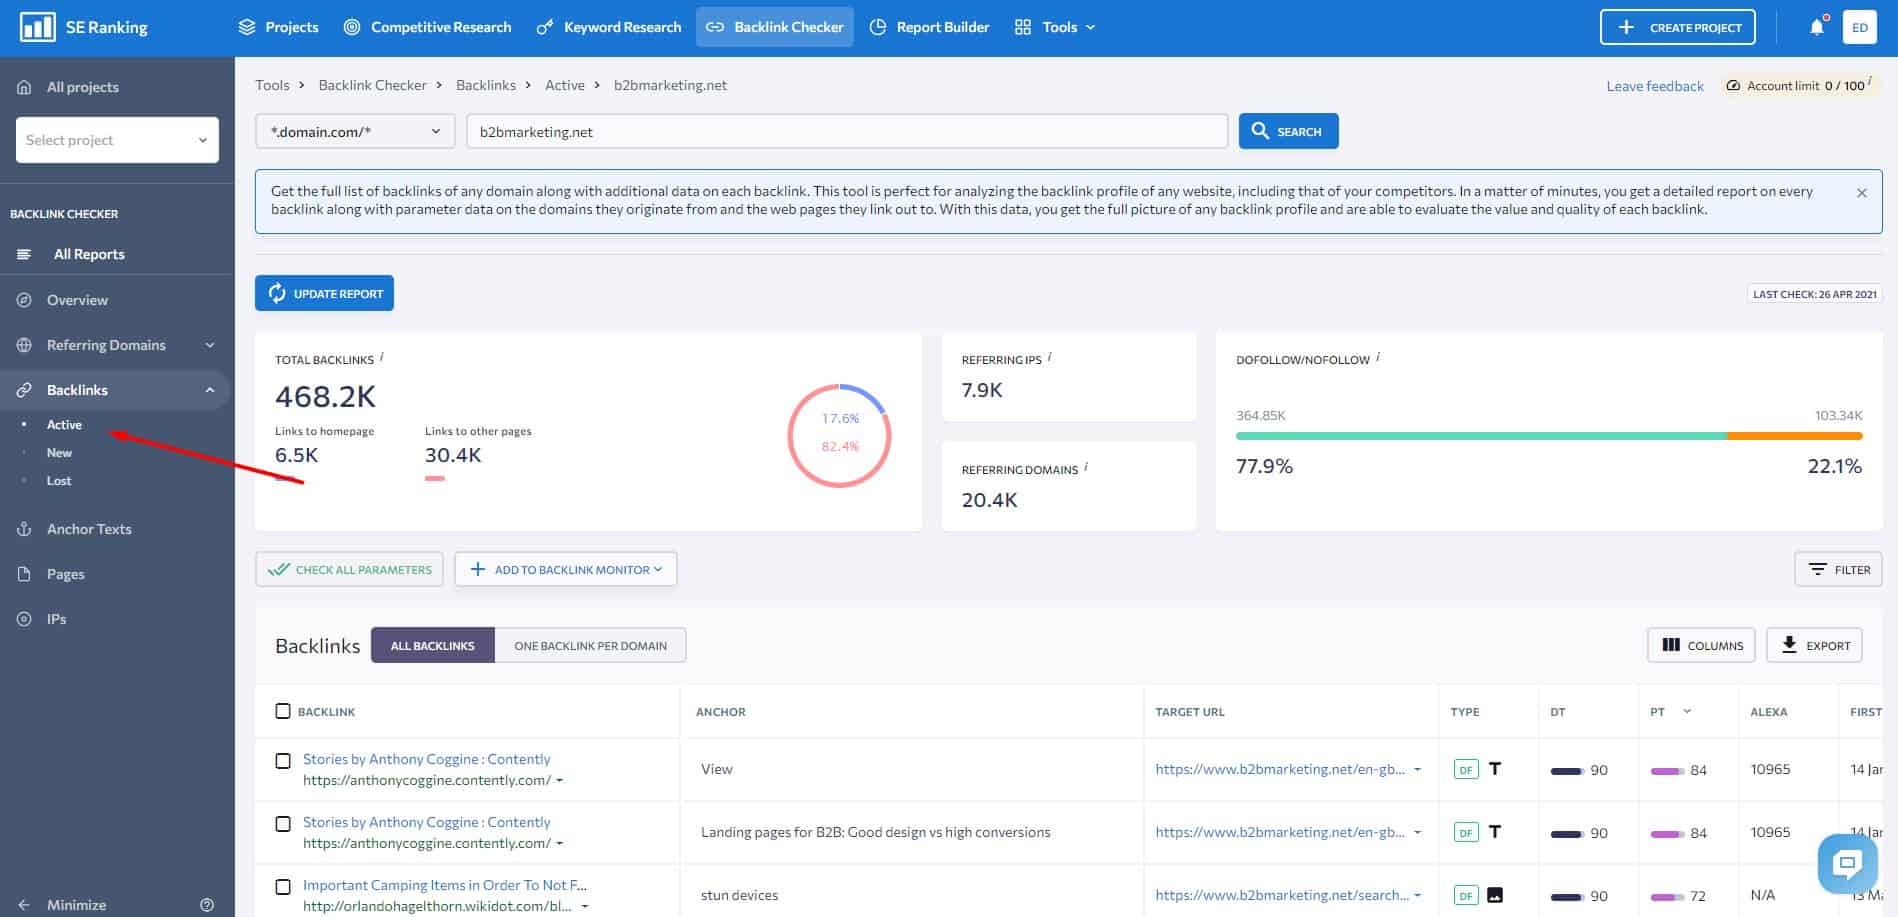Image resolution: width=1898 pixels, height=917 pixels.
Task: Open the Add to Backlink Monitor dropdown
Action: (566, 570)
